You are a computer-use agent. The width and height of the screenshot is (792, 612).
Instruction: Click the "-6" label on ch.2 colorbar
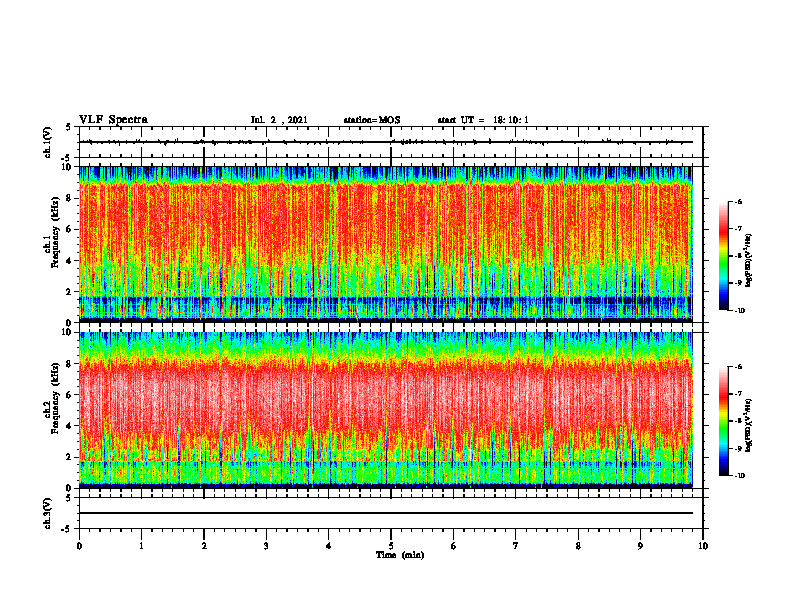(738, 367)
